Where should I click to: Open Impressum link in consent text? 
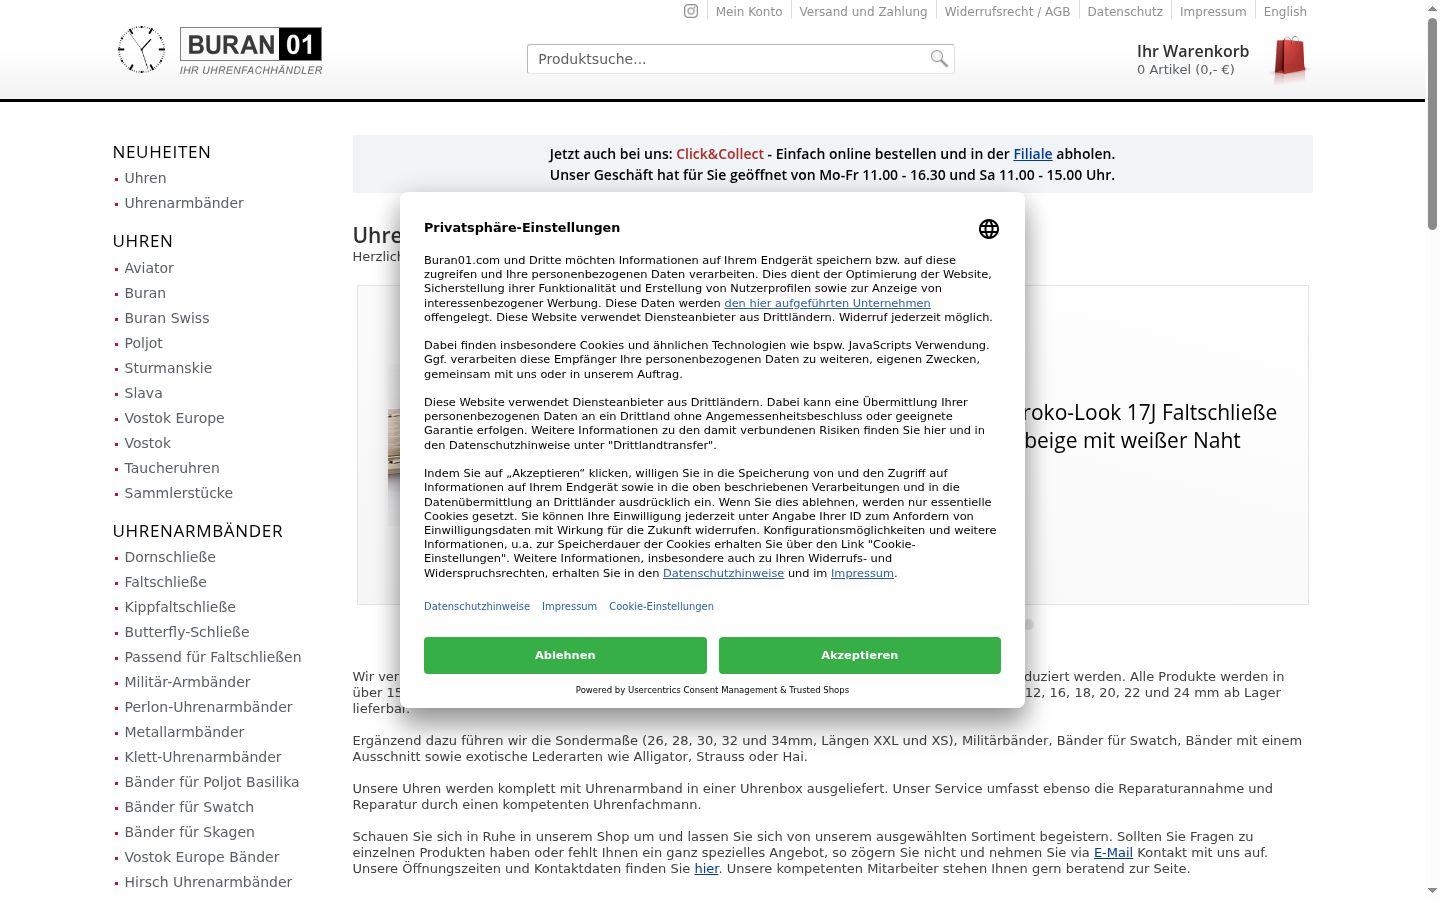(x=862, y=573)
